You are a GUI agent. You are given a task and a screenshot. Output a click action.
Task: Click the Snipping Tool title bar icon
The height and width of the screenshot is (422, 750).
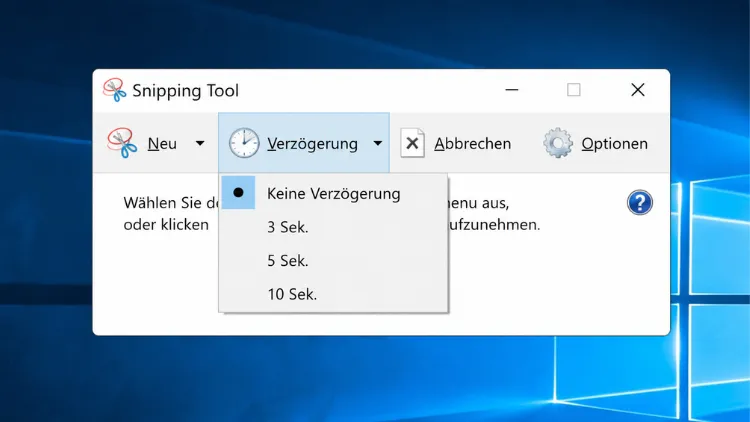click(115, 90)
